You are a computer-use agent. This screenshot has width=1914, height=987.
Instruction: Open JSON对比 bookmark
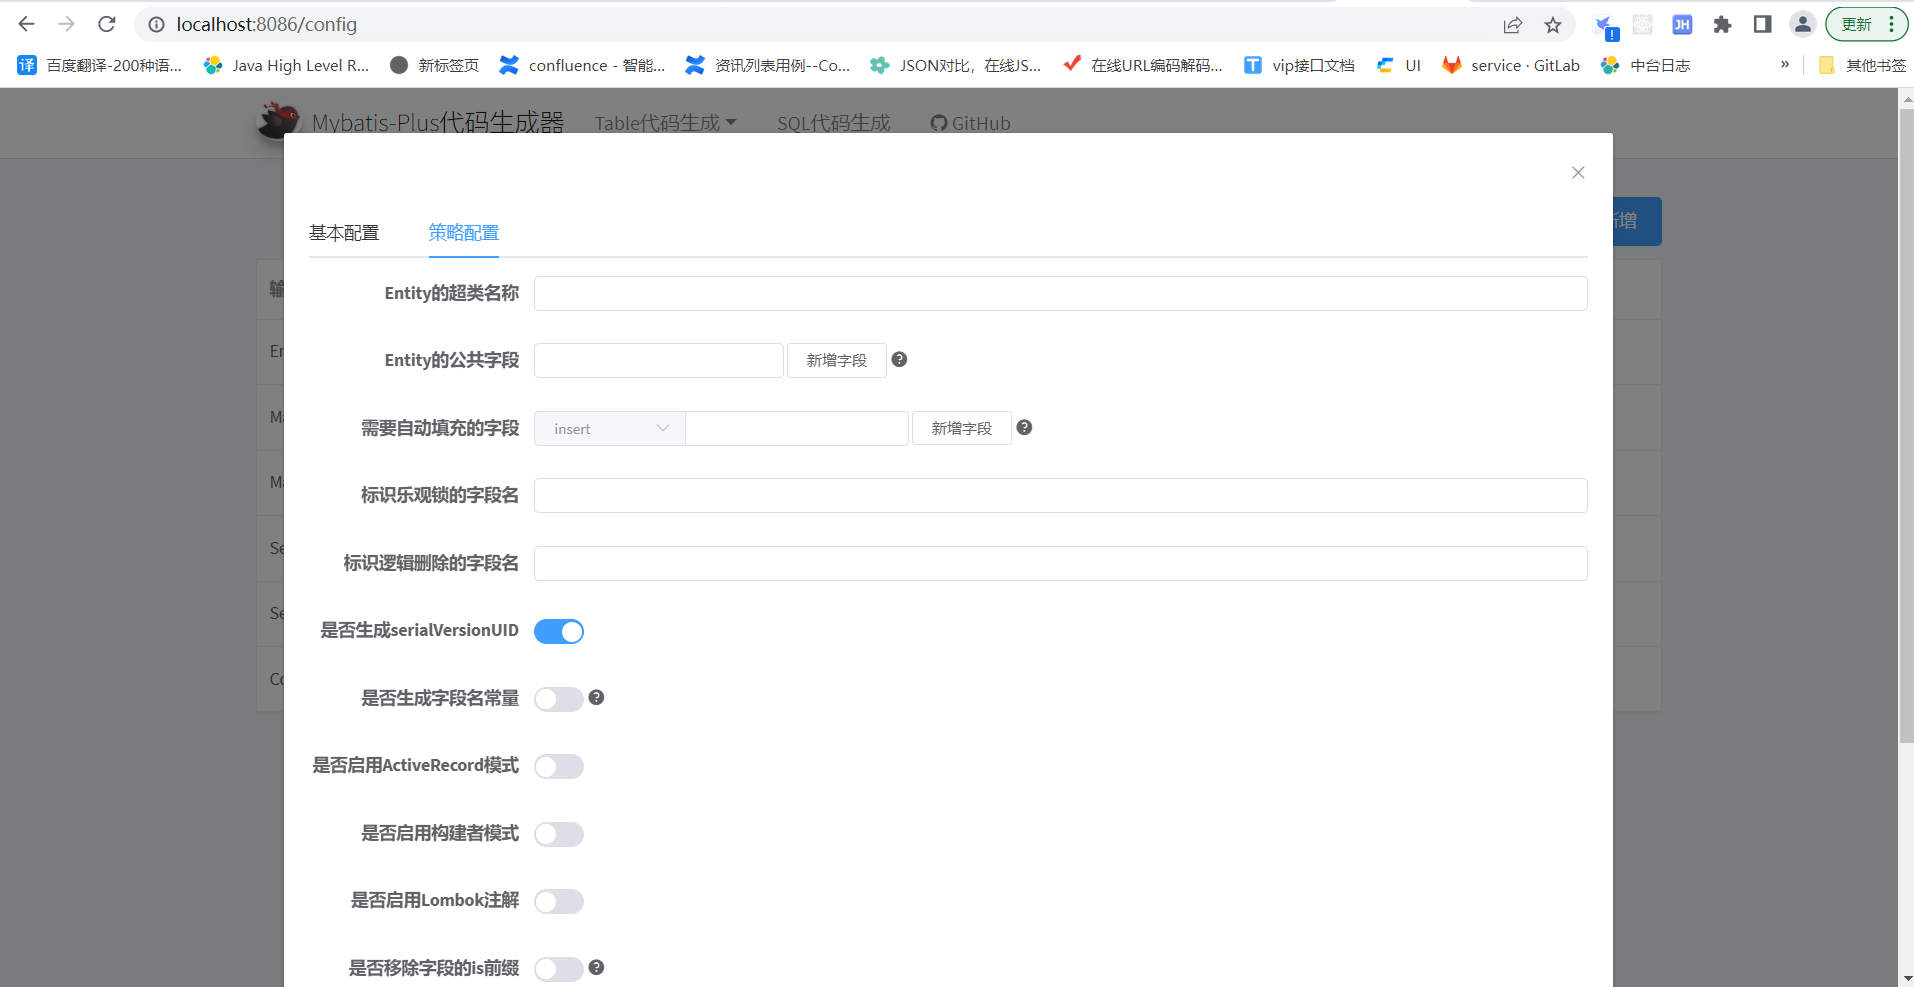pos(956,65)
